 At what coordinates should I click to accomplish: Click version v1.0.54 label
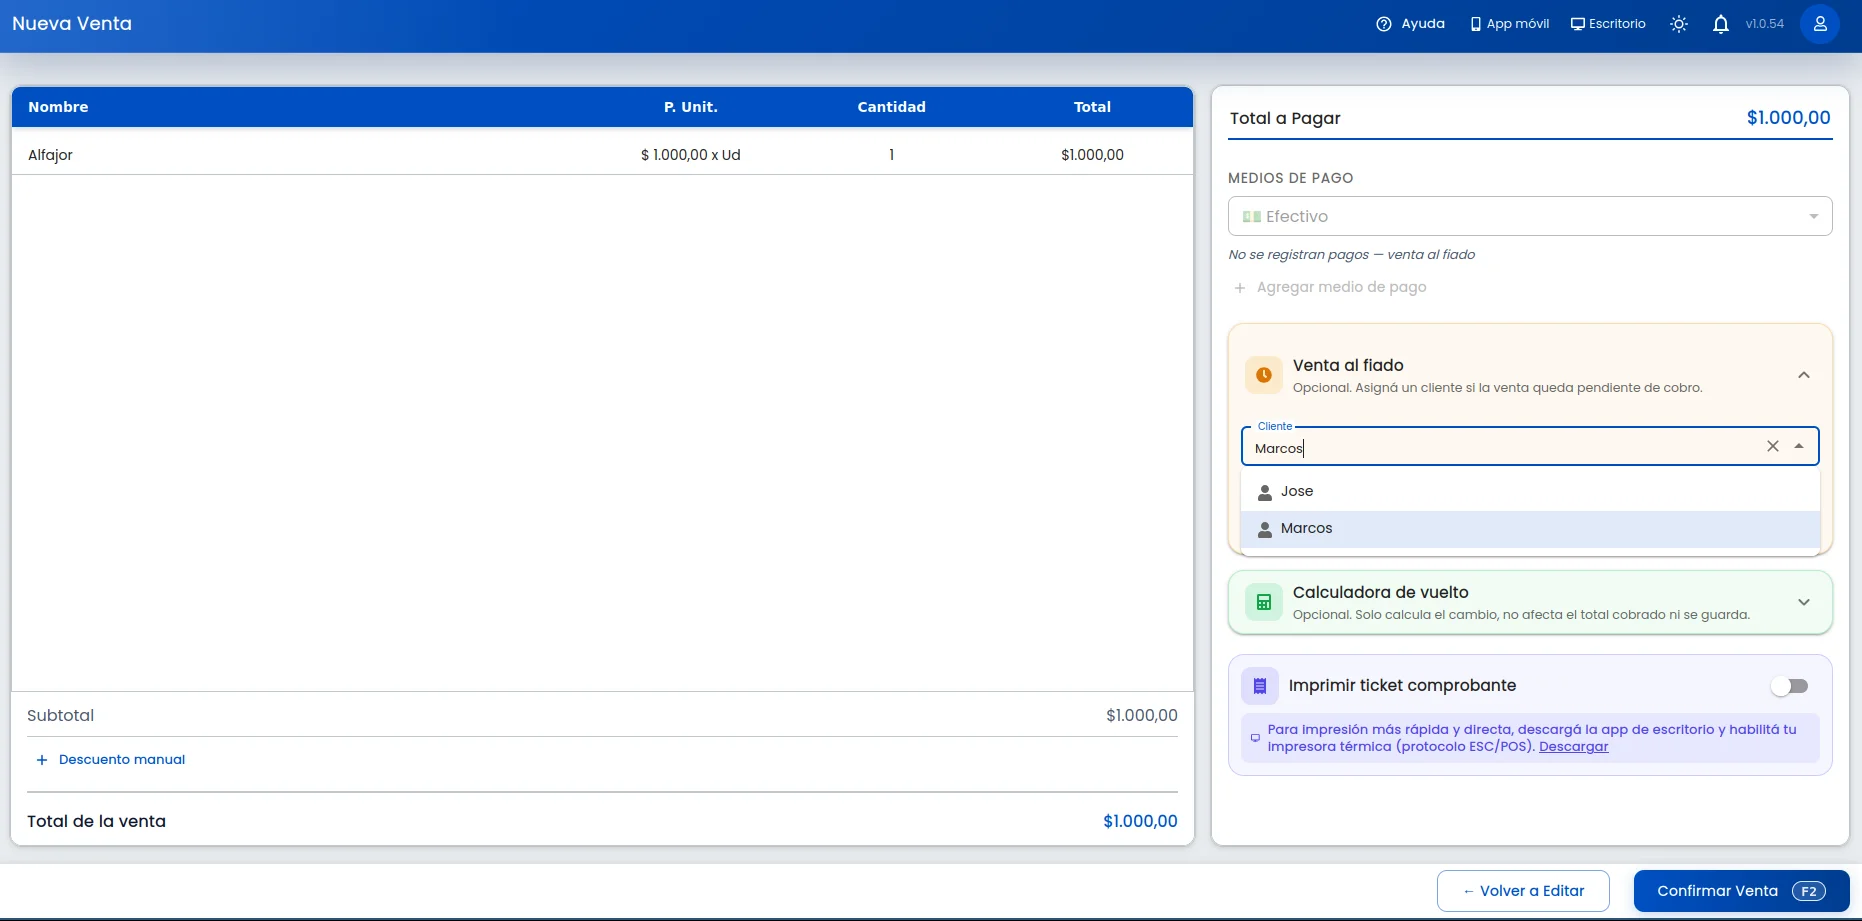click(1764, 24)
